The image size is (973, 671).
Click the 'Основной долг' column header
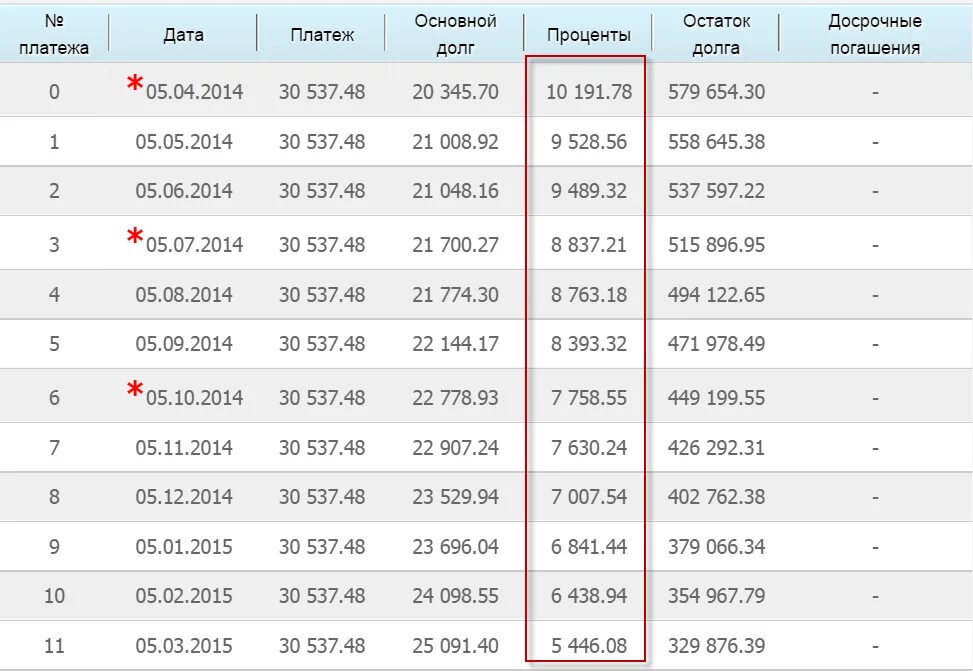tap(455, 34)
